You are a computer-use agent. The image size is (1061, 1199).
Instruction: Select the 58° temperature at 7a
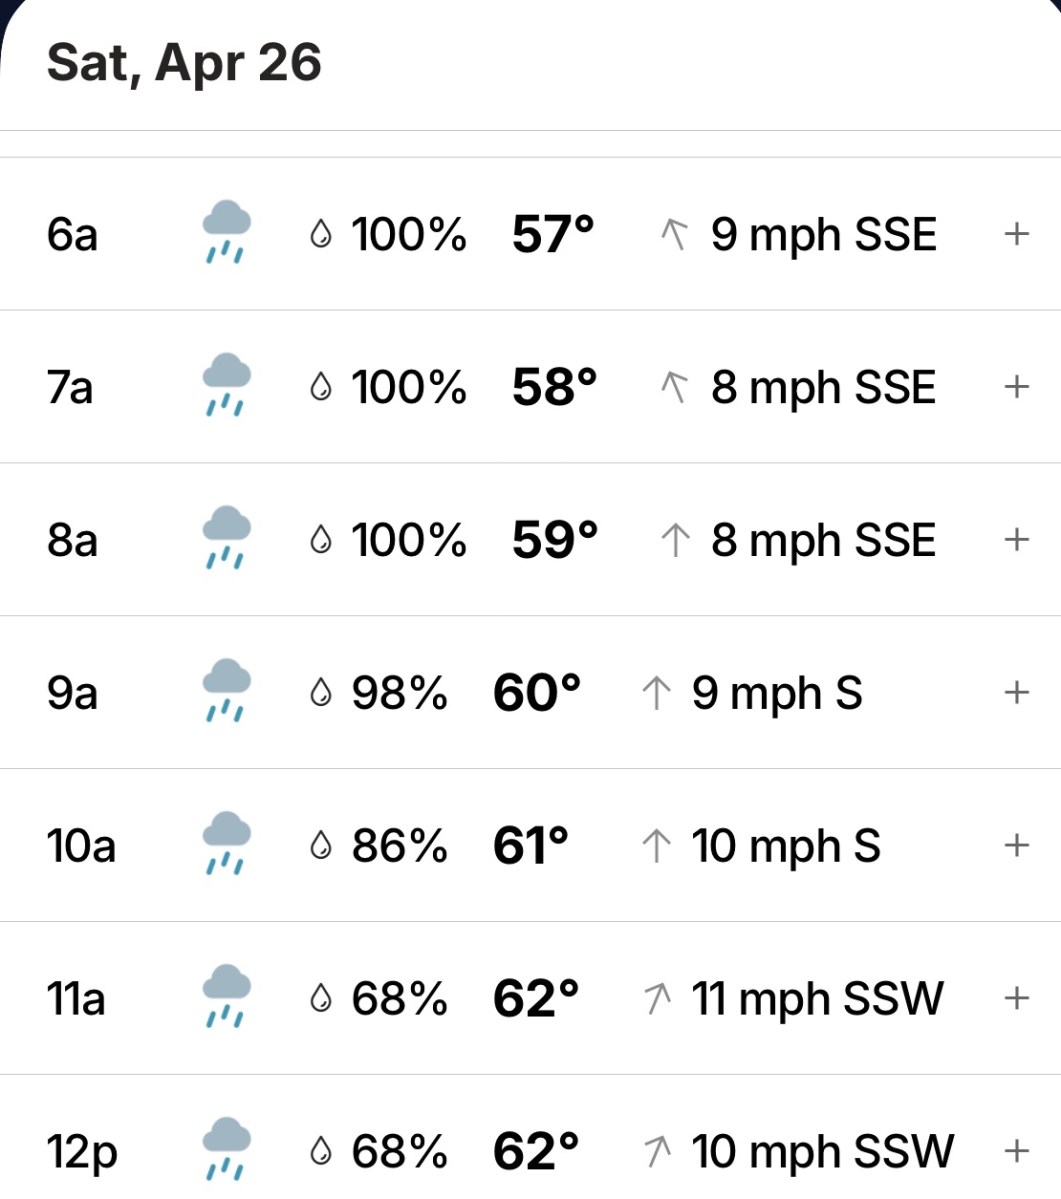pyautogui.click(x=554, y=388)
